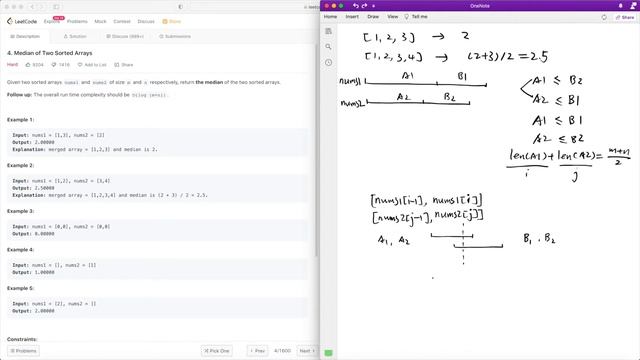Click the Problems list button at bottom
Screen dimensions: 640x360
pyautogui.click(x=23, y=351)
